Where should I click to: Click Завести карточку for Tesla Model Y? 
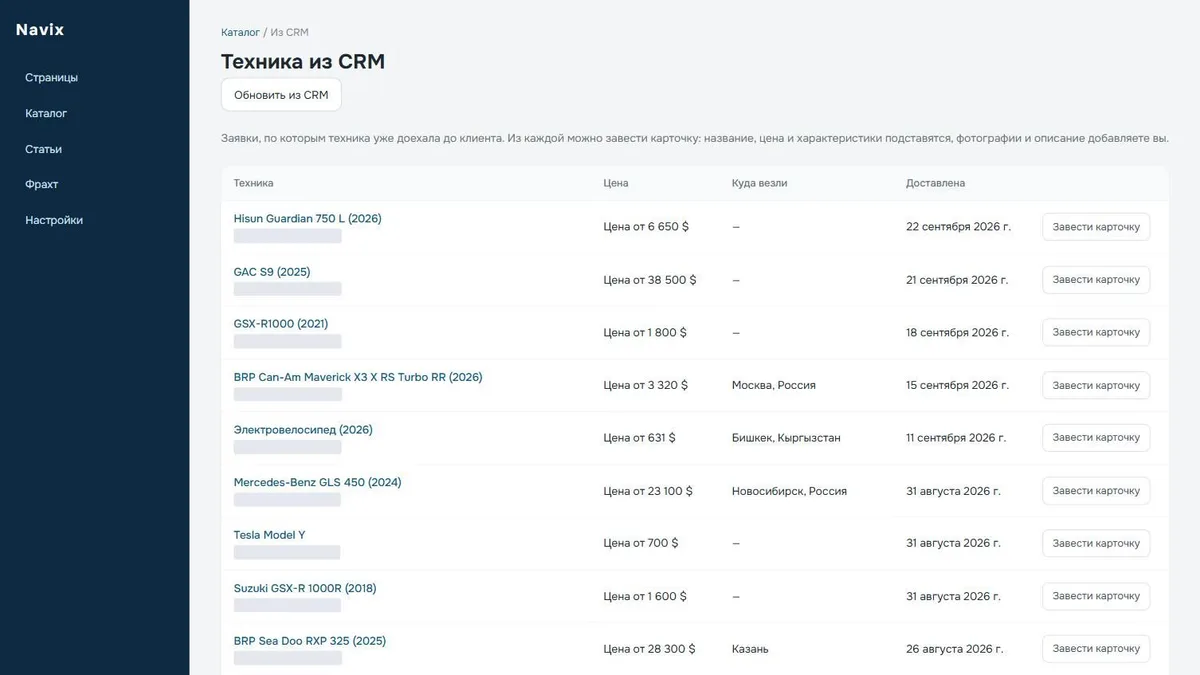point(1096,543)
